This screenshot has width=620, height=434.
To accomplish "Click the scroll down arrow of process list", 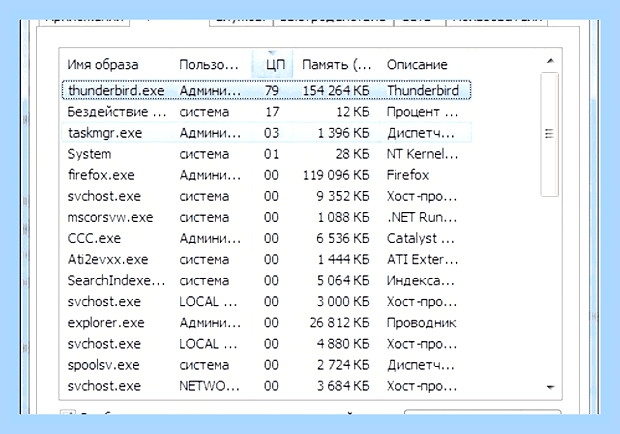I will (x=550, y=387).
